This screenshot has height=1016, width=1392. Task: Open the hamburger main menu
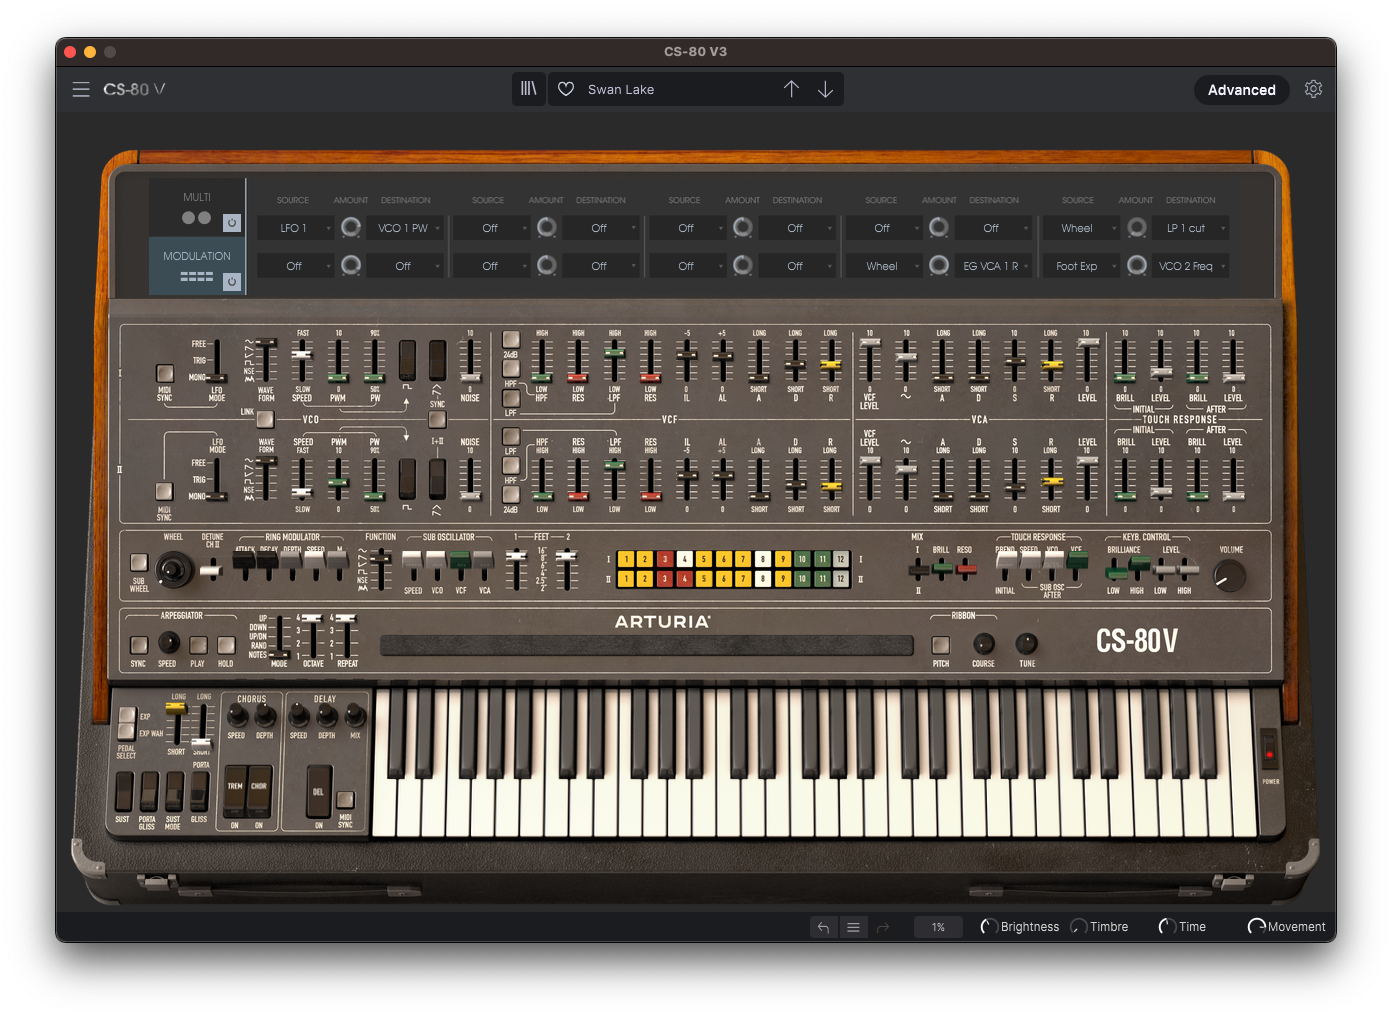pyautogui.click(x=81, y=89)
